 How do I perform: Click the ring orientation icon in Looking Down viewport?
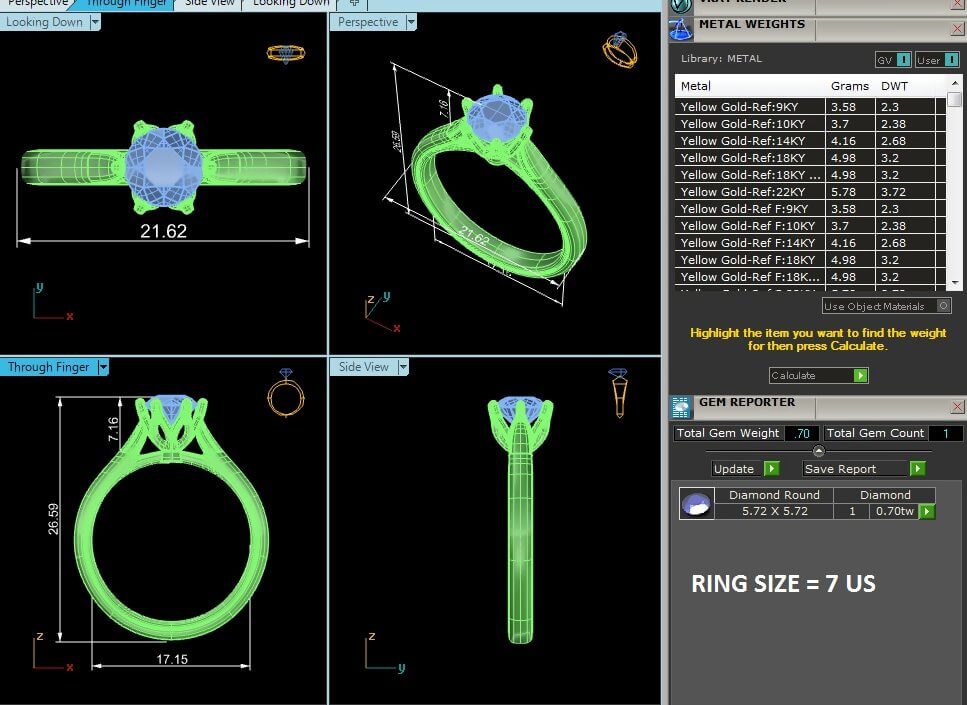coord(286,54)
